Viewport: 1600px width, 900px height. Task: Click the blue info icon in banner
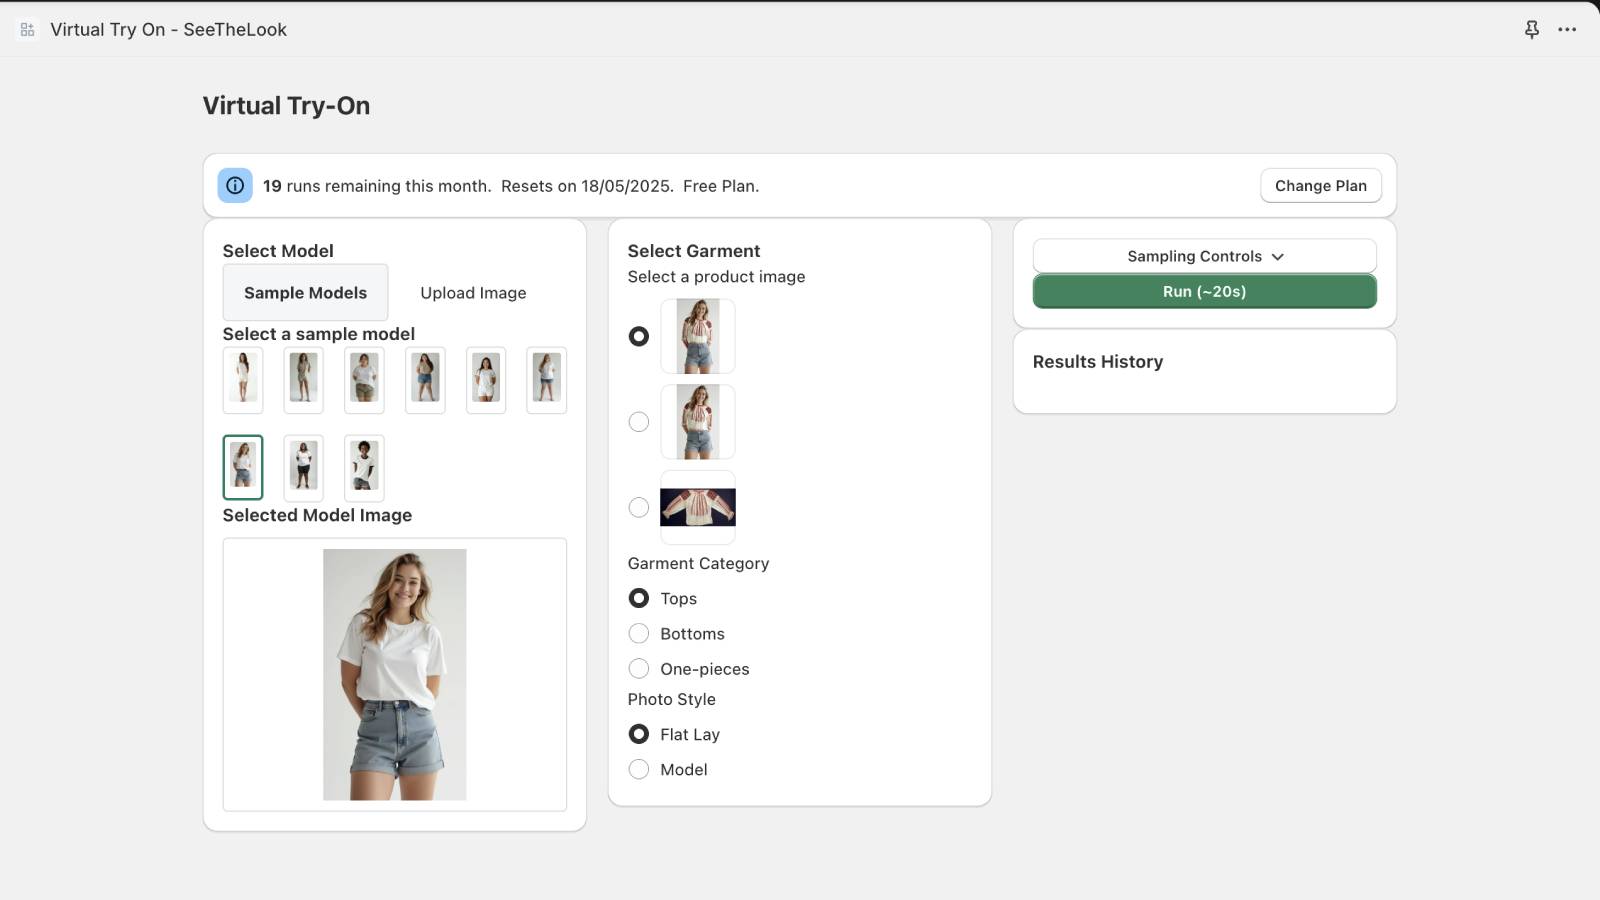pyautogui.click(x=235, y=185)
